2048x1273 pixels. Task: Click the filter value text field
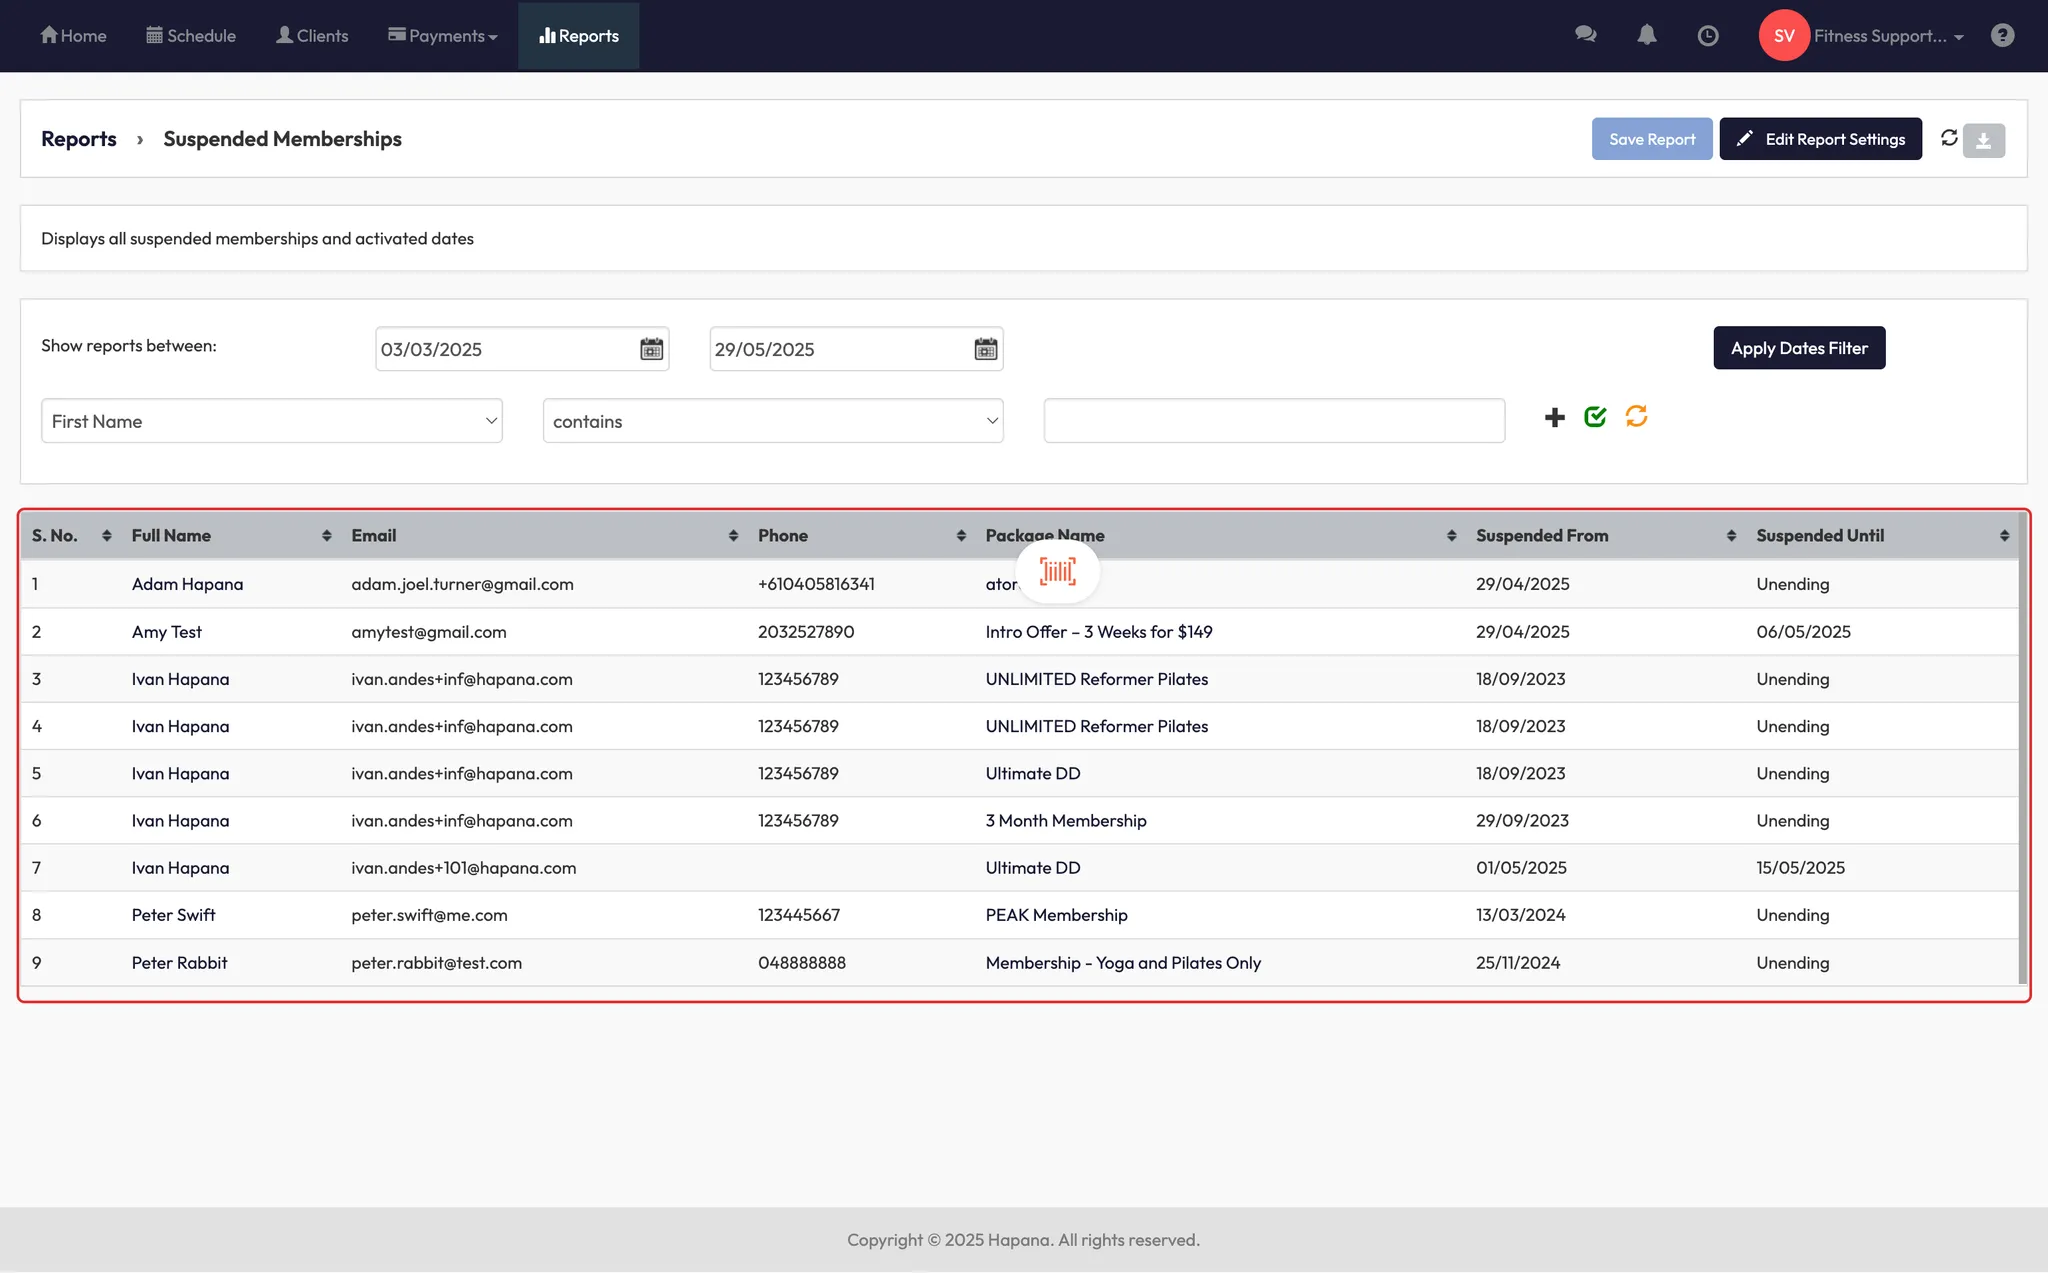[x=1273, y=421]
